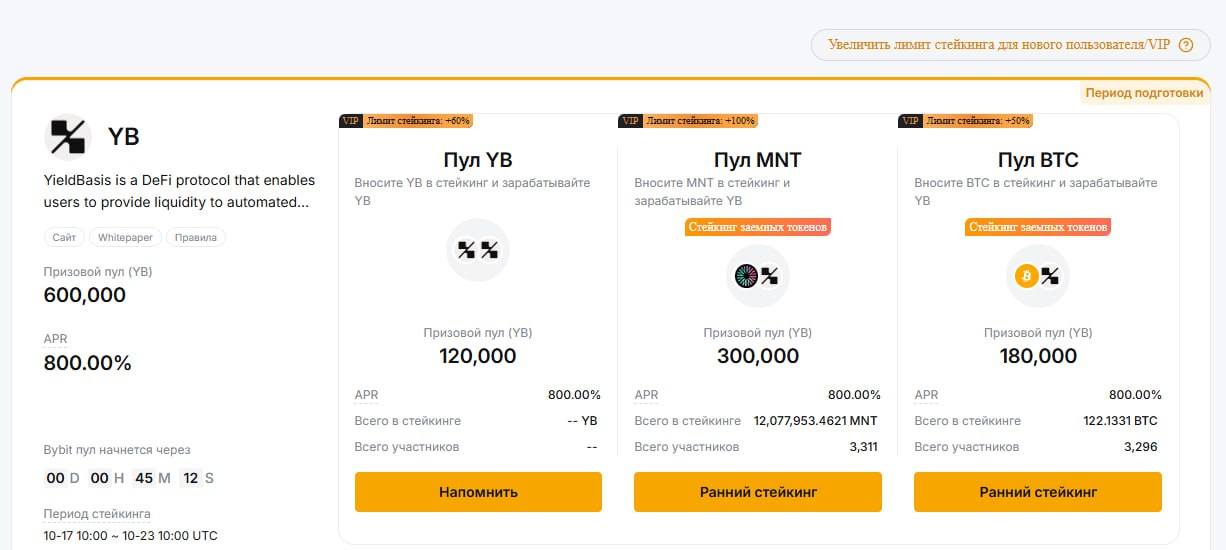Click the YB pool paired token icon

click(x=478, y=250)
